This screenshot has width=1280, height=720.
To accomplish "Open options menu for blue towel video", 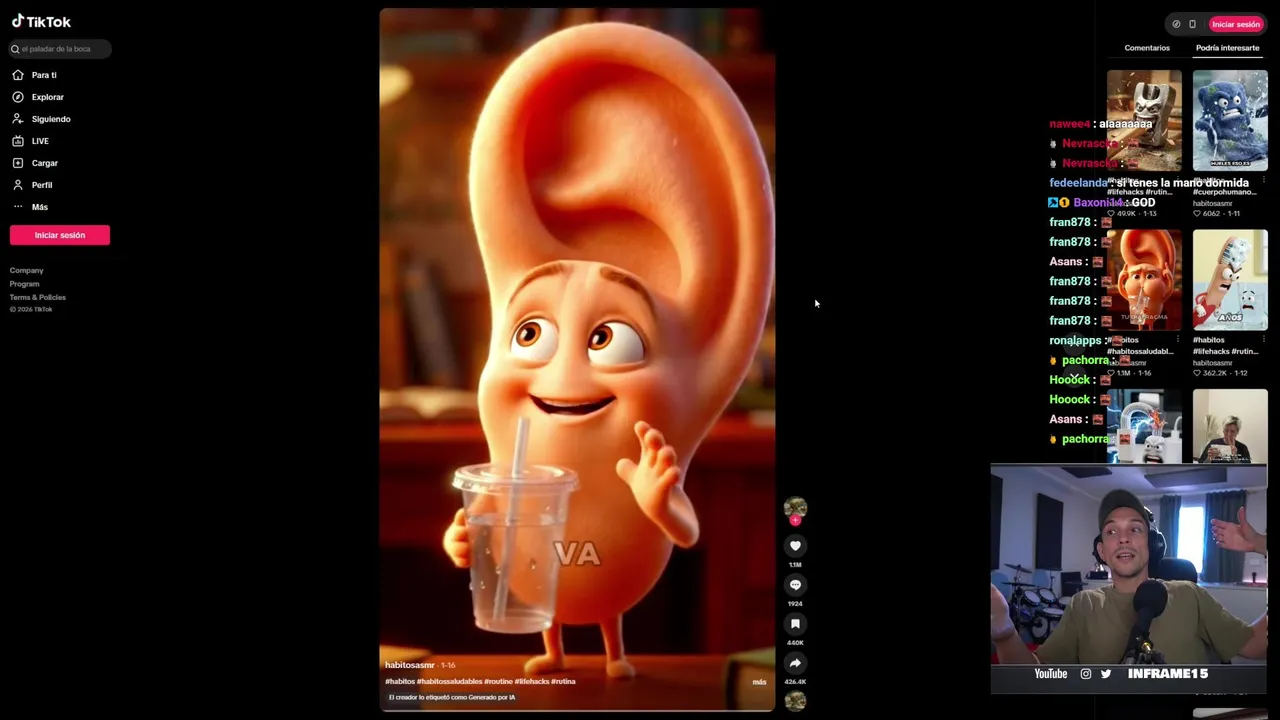I will pos(1263,181).
